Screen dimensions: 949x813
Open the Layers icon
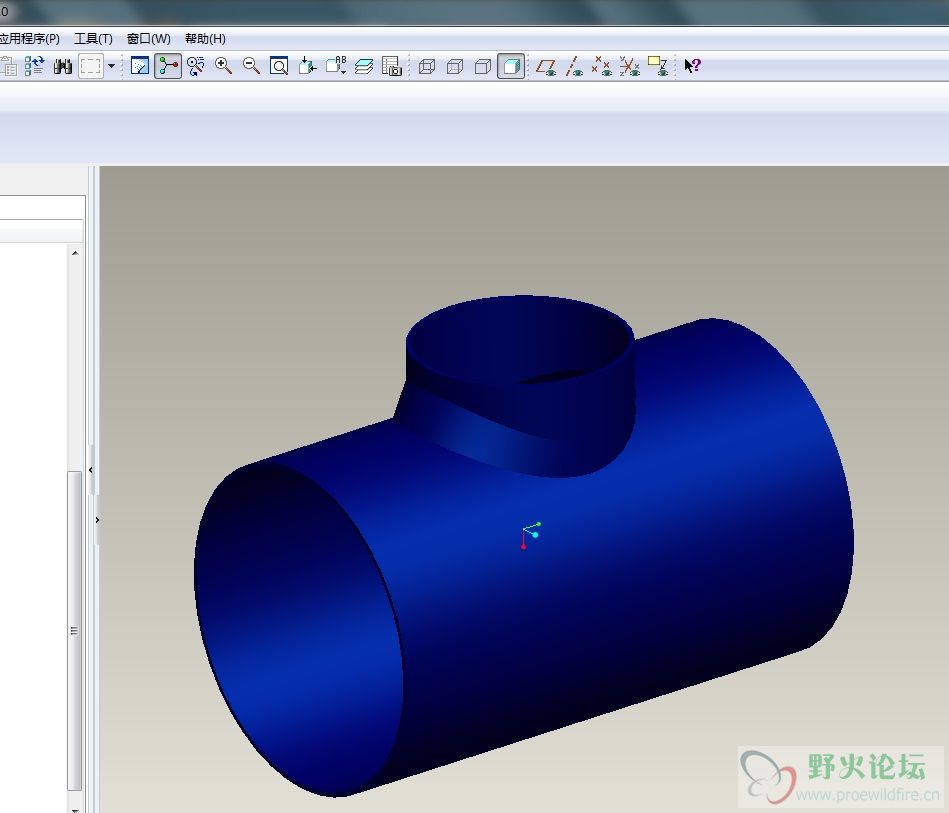pyautogui.click(x=364, y=65)
